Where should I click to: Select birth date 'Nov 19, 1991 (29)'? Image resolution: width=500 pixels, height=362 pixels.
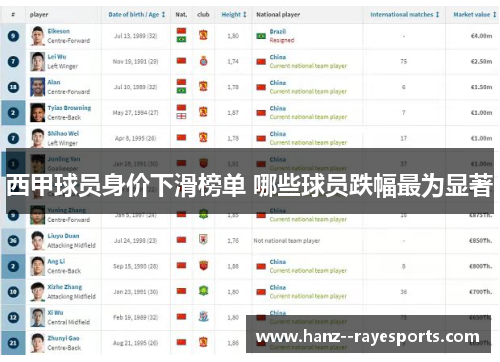click(x=135, y=61)
